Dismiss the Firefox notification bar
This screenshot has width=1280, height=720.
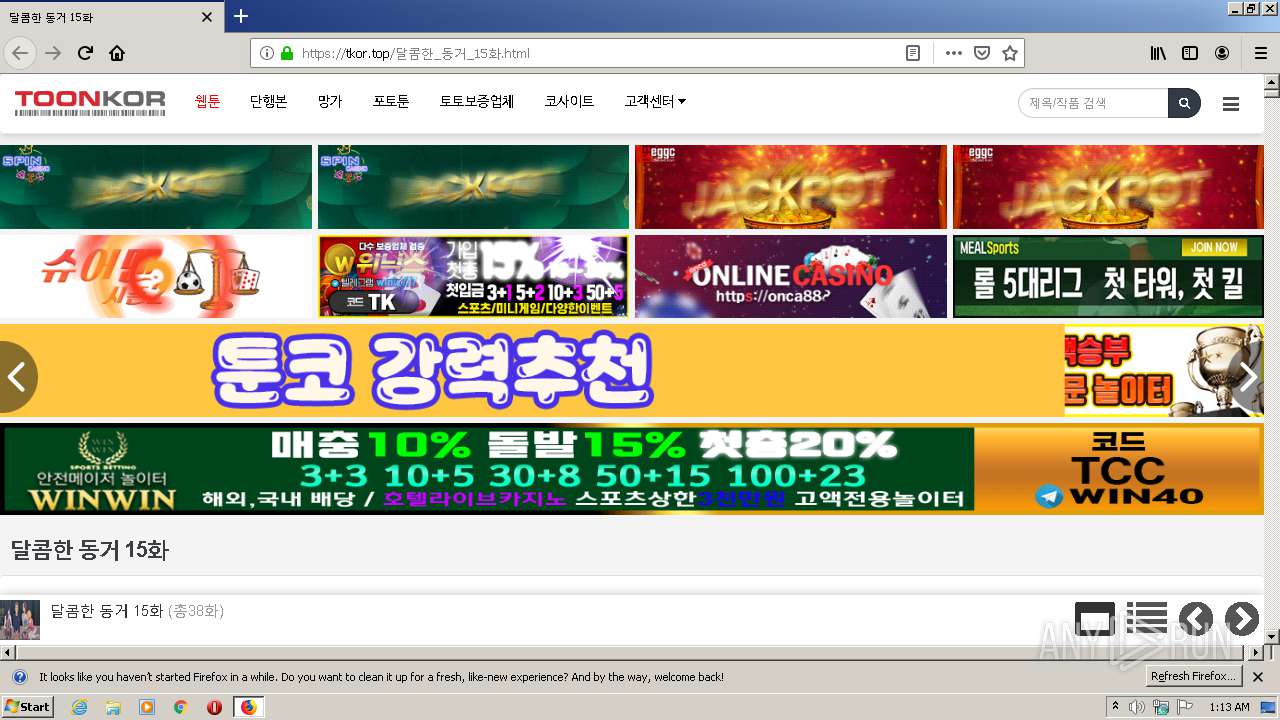[1258, 677]
